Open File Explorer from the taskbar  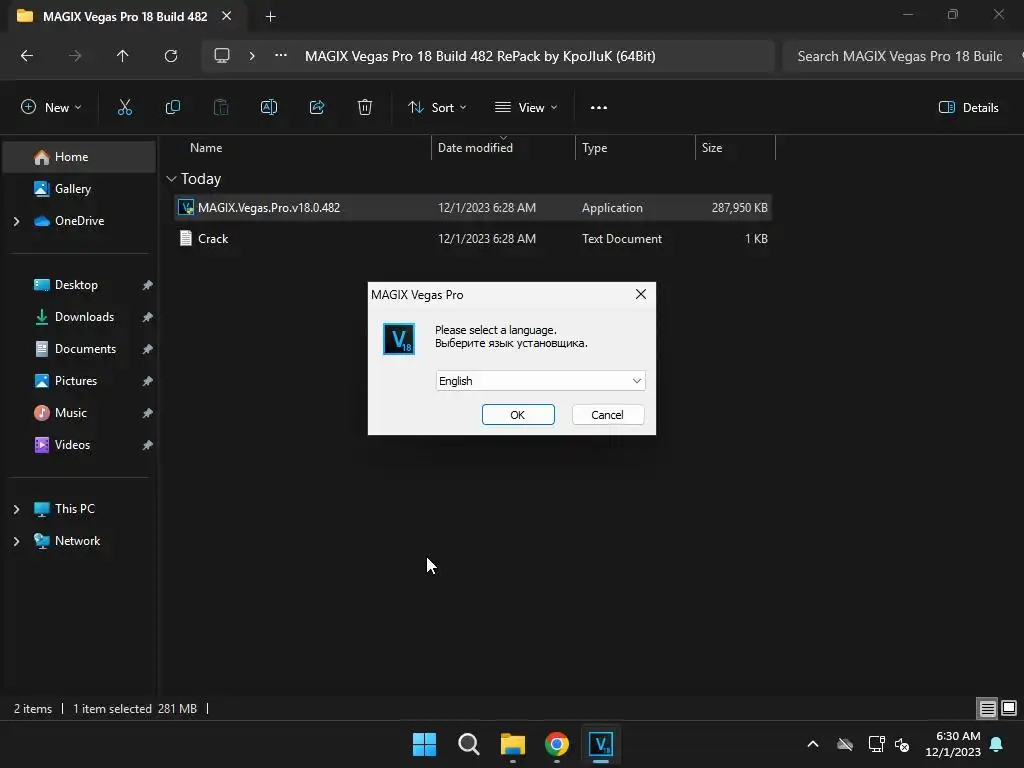513,744
